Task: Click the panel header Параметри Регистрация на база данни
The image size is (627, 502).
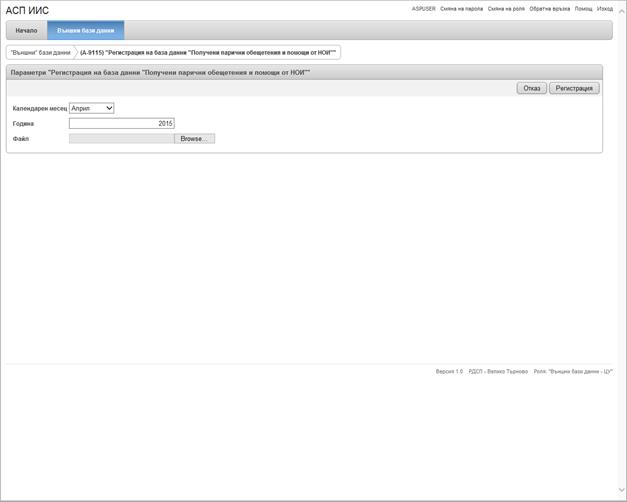Action: pyautogui.click(x=160, y=73)
